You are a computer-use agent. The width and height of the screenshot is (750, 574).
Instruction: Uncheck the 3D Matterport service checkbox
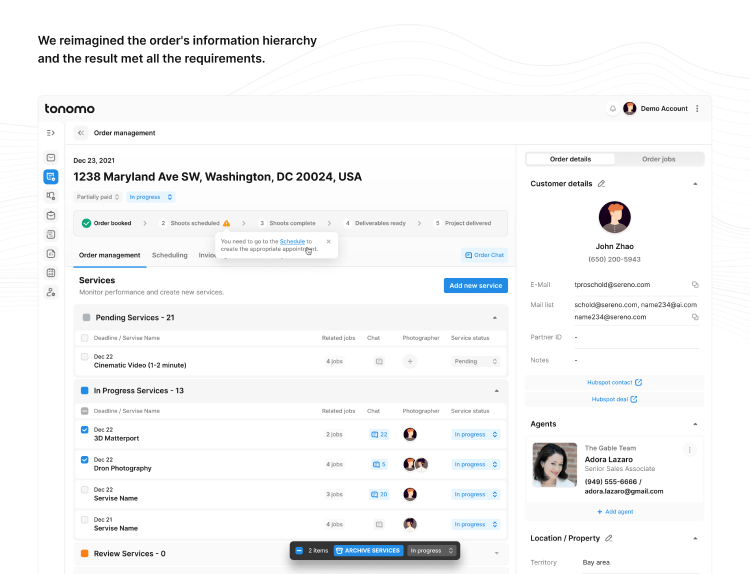[85, 431]
